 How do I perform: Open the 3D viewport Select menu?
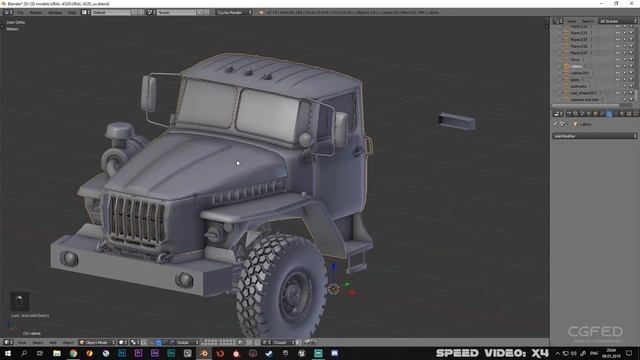(x=38, y=342)
